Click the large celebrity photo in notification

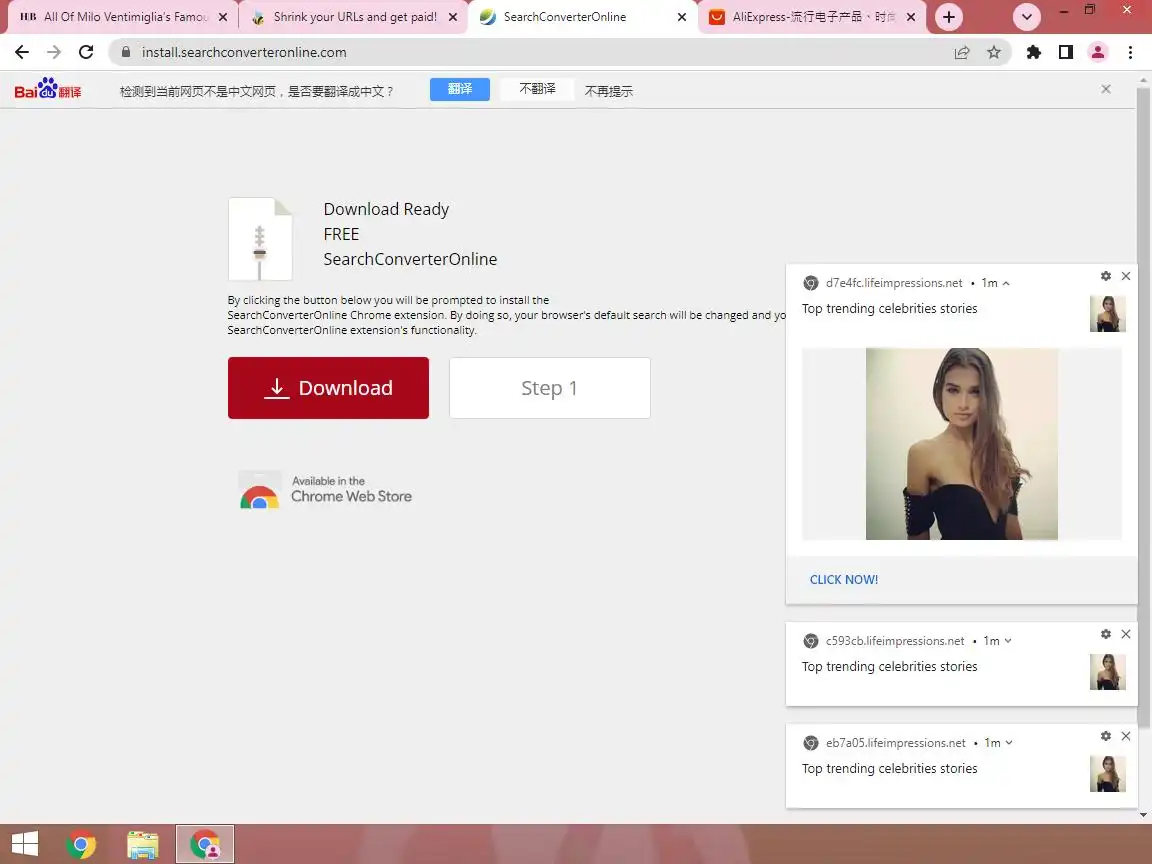(x=962, y=444)
